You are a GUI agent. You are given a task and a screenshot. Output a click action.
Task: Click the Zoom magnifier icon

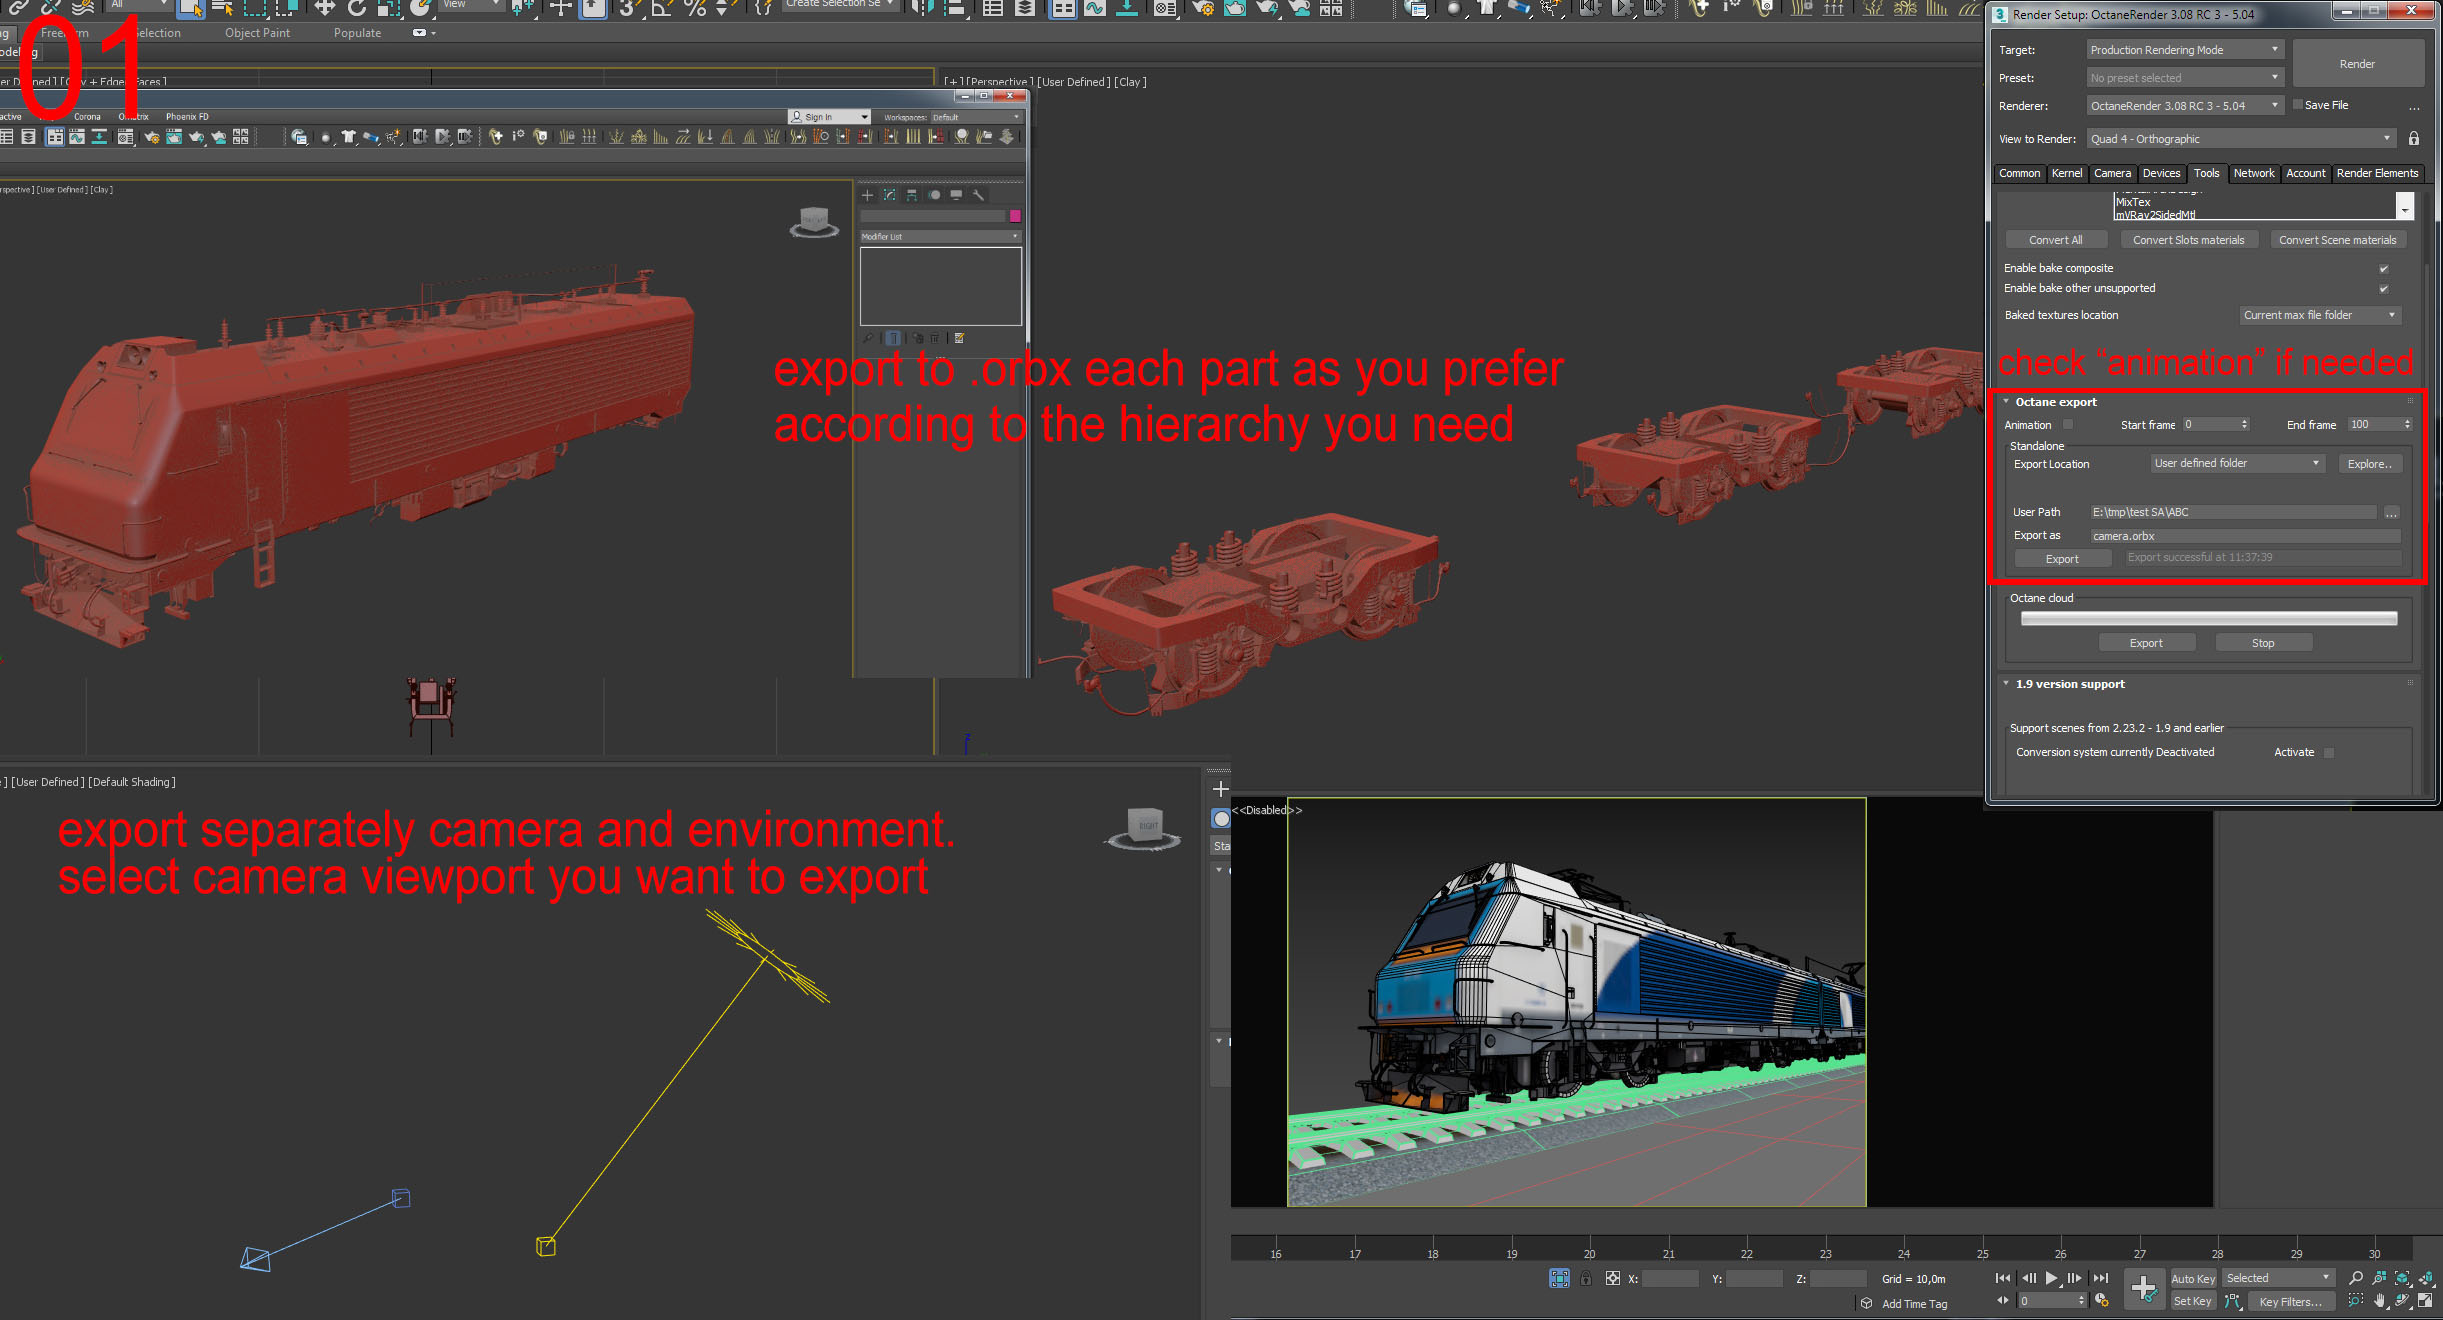pos(2356,1278)
